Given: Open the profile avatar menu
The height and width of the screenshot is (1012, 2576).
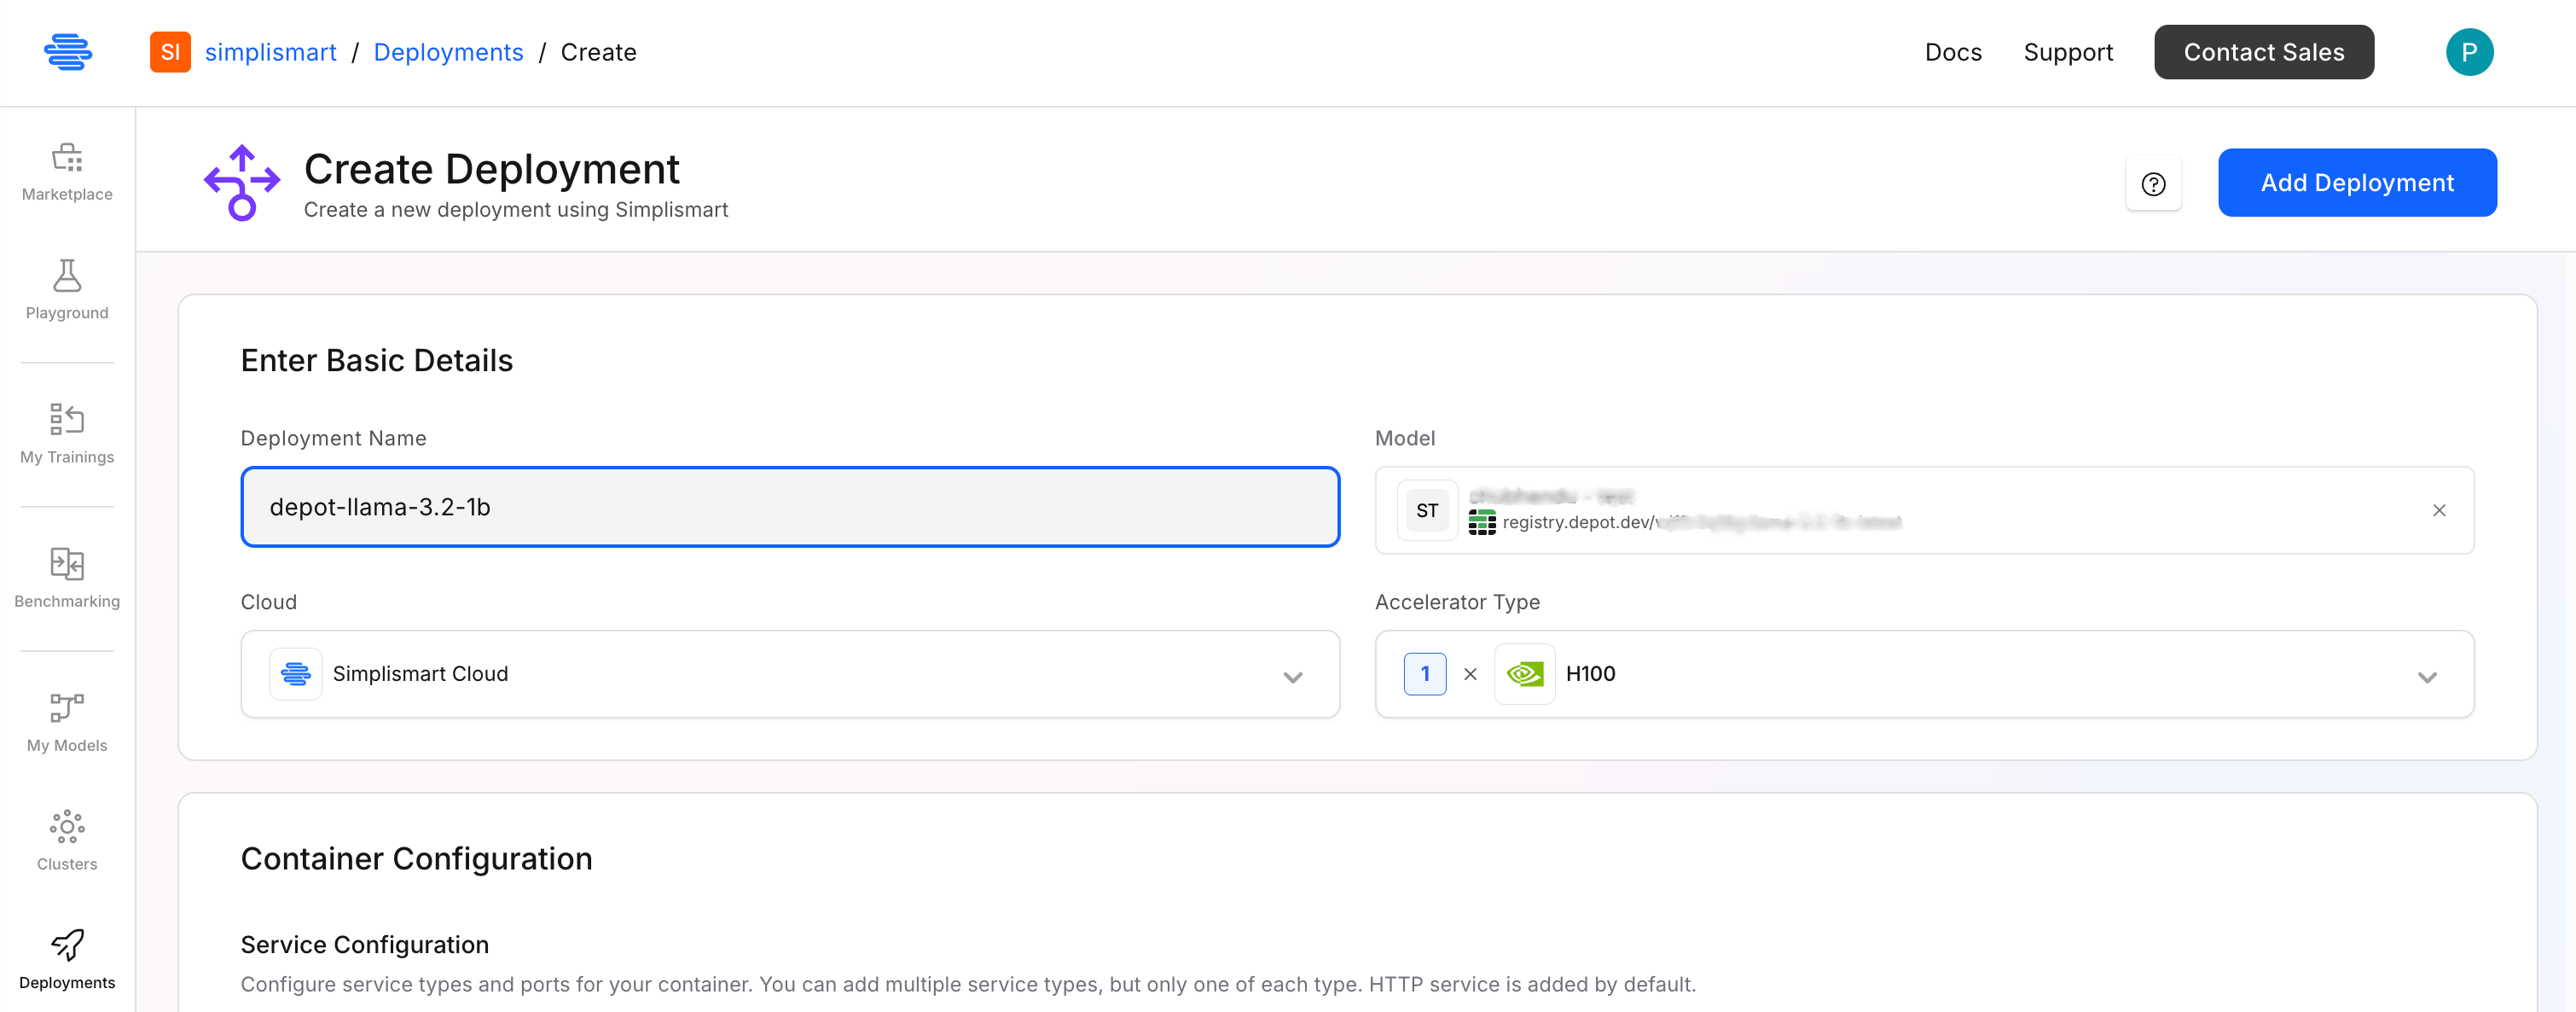Looking at the screenshot, I should 2470,52.
